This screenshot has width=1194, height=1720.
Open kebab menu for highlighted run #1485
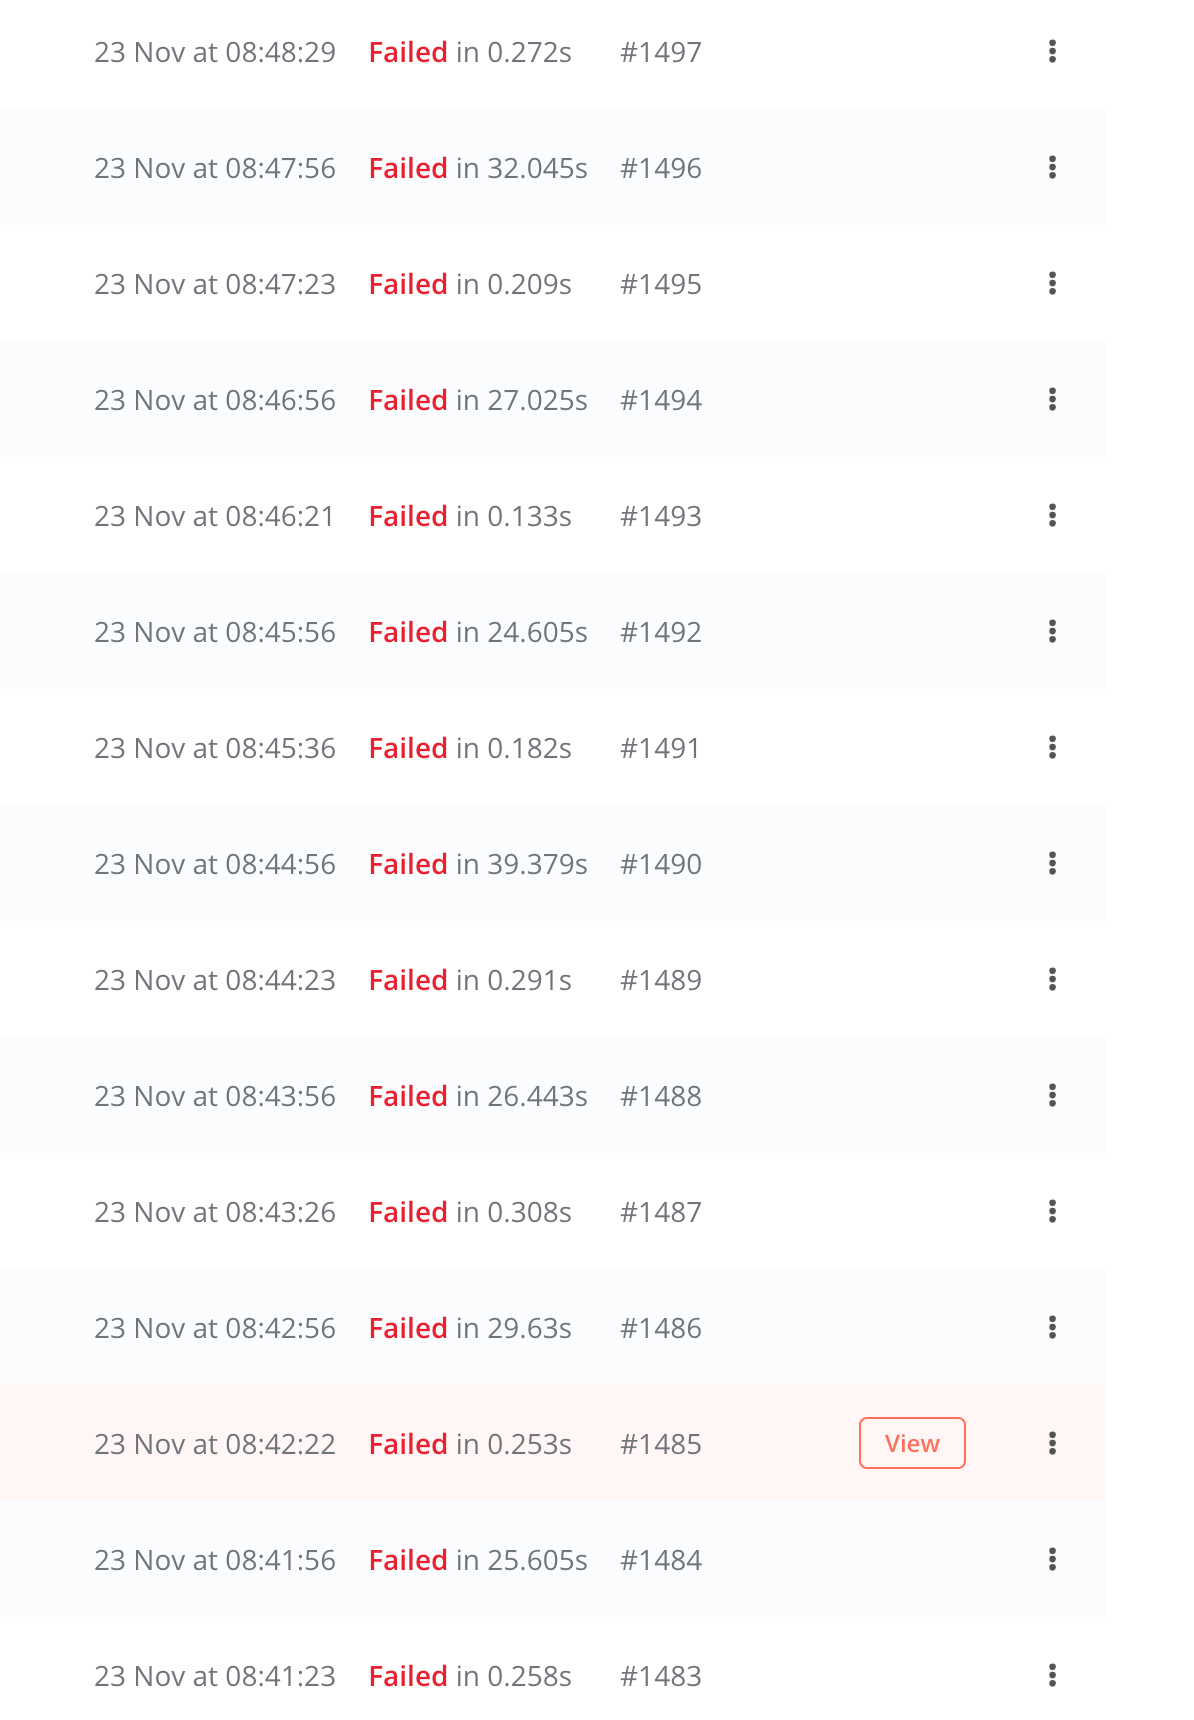1052,1444
